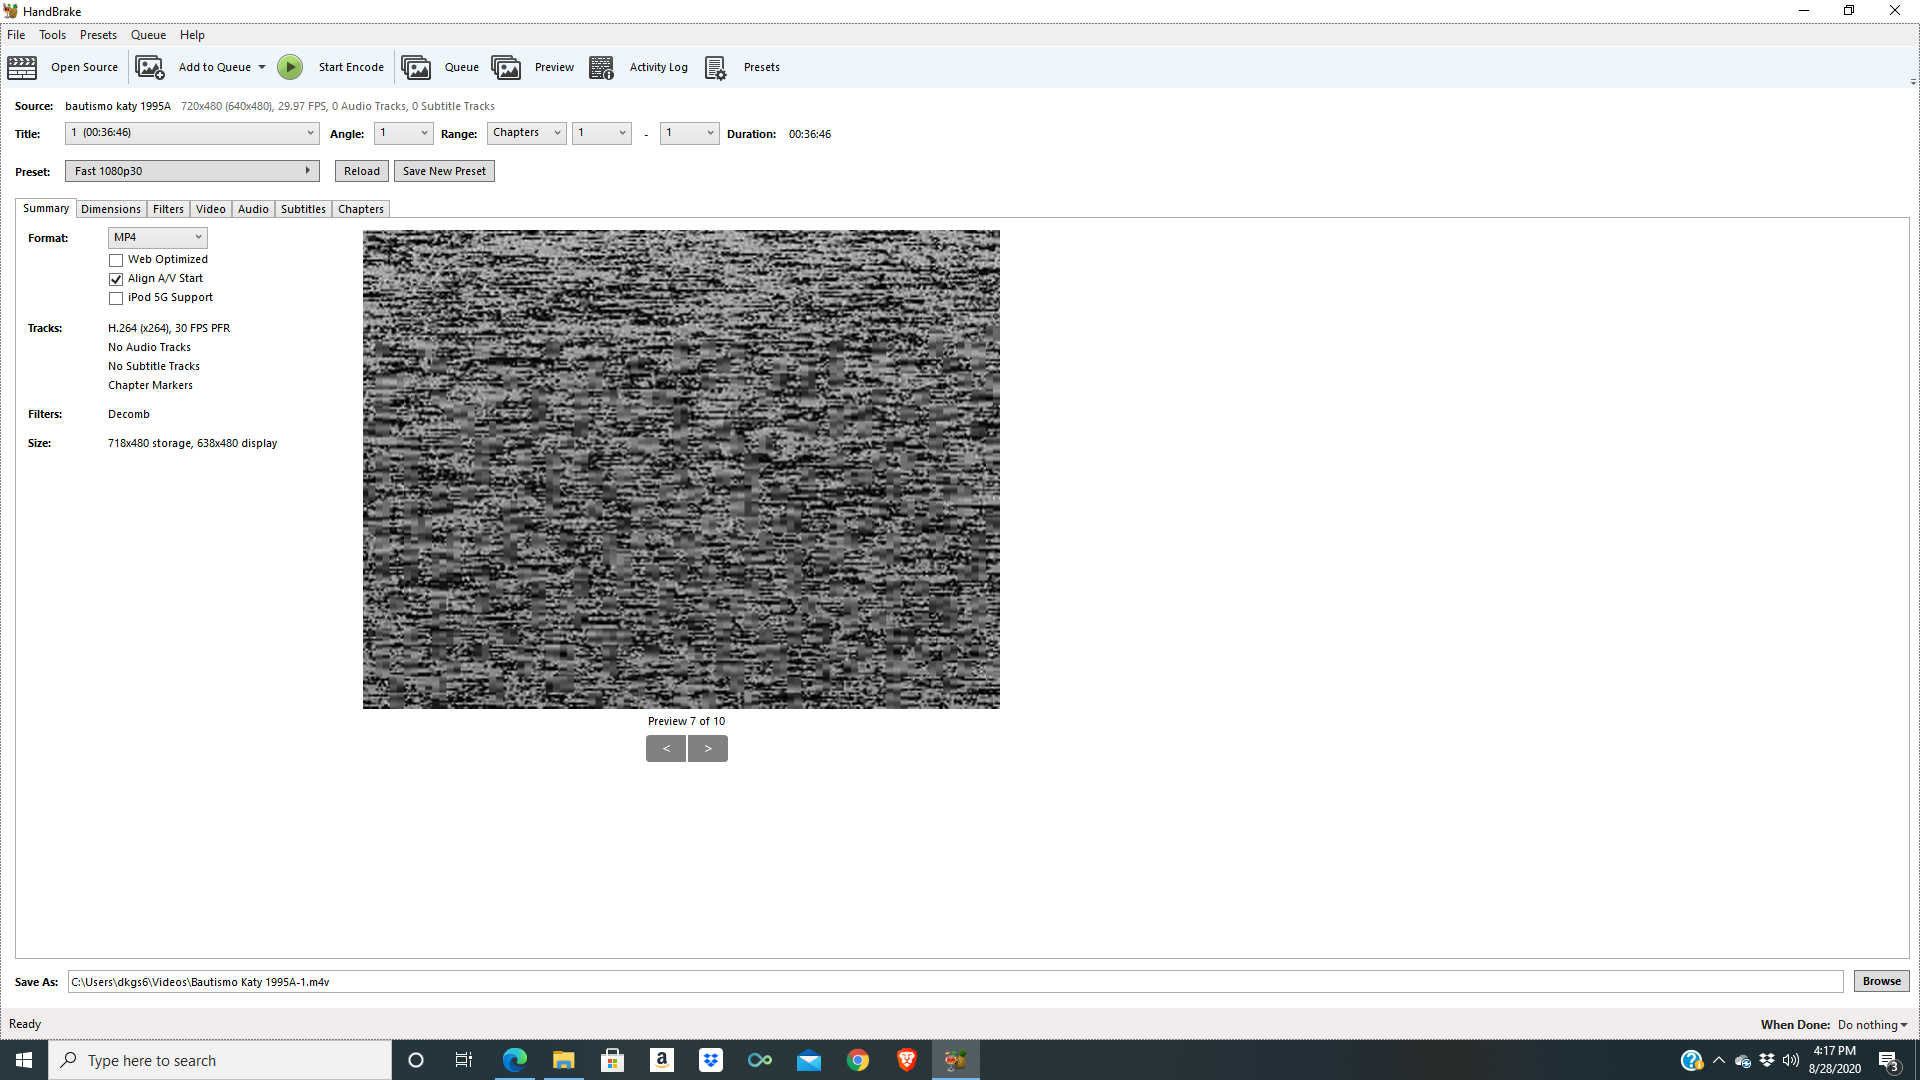The image size is (1920, 1080).
Task: Open the Angle dropdown
Action: [403, 133]
